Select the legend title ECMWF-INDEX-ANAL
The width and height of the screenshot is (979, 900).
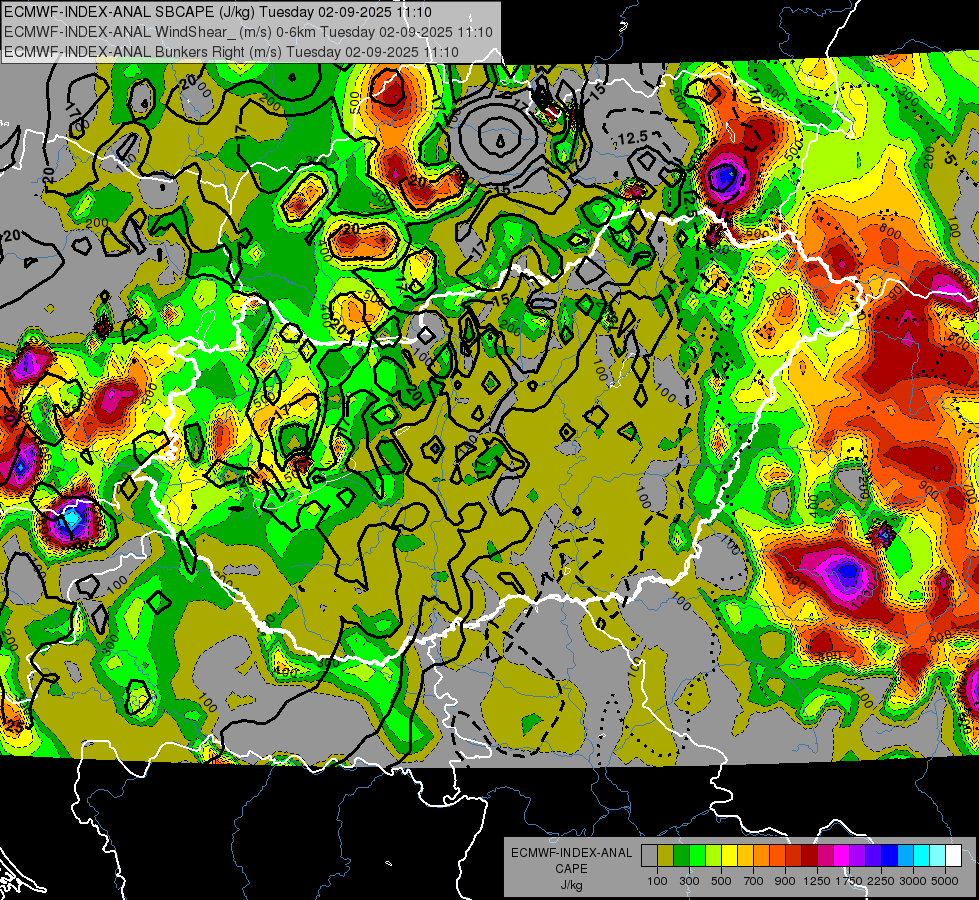[572, 853]
